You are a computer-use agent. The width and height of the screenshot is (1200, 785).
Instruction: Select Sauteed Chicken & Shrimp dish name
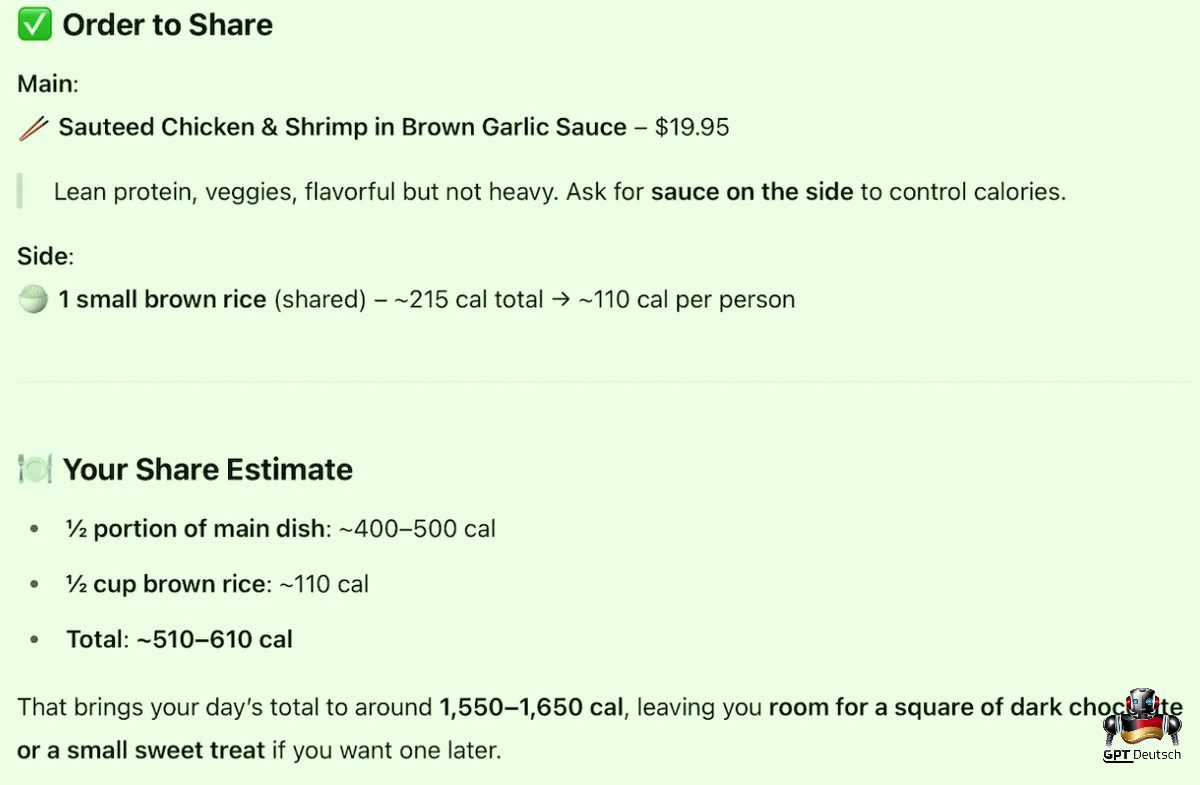[x=342, y=128]
